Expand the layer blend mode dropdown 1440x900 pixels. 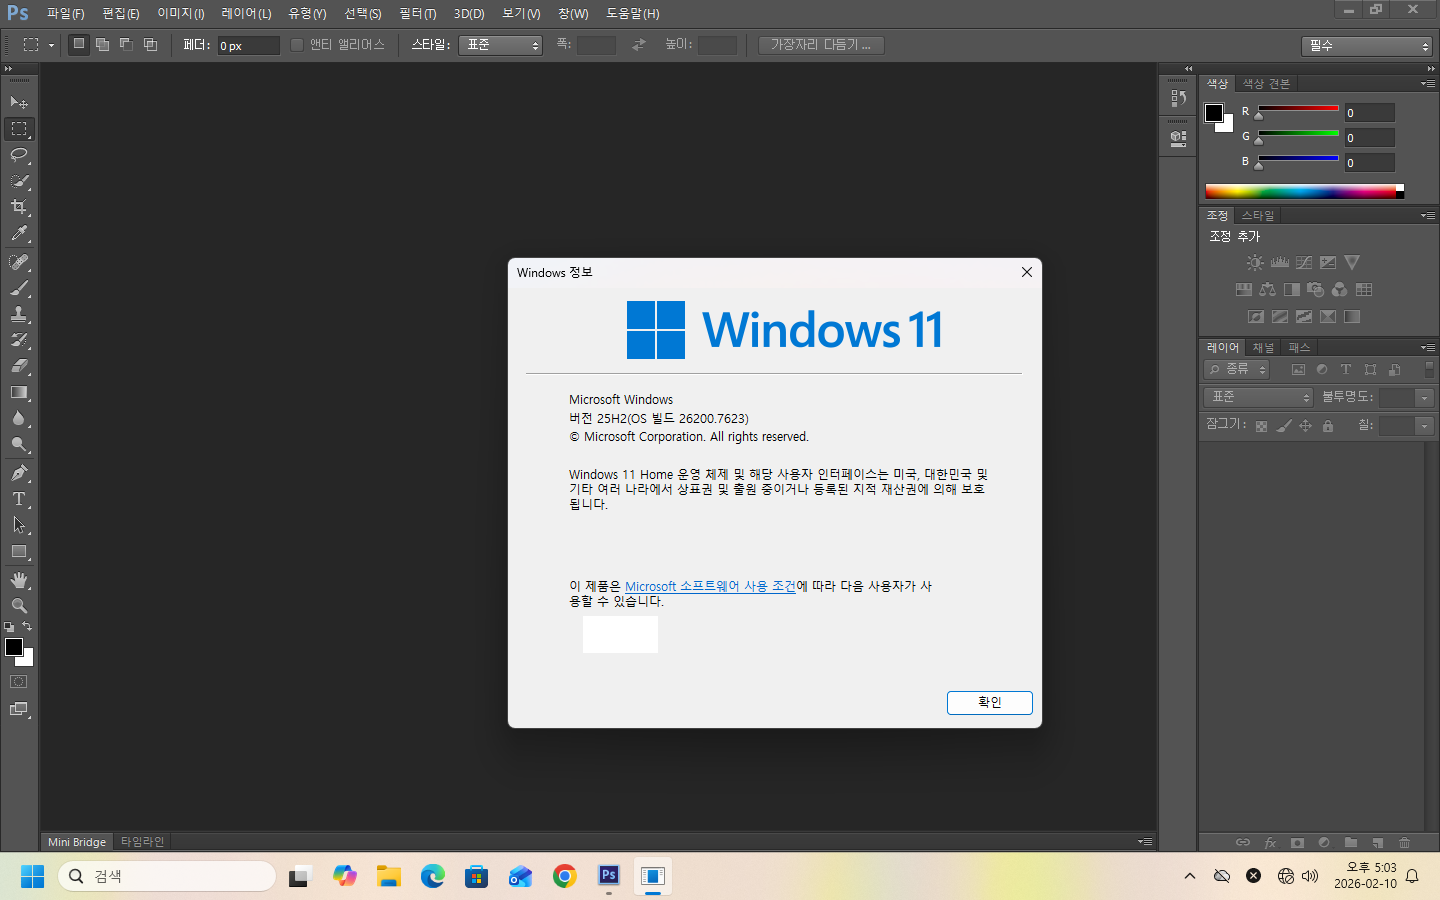1258,397
